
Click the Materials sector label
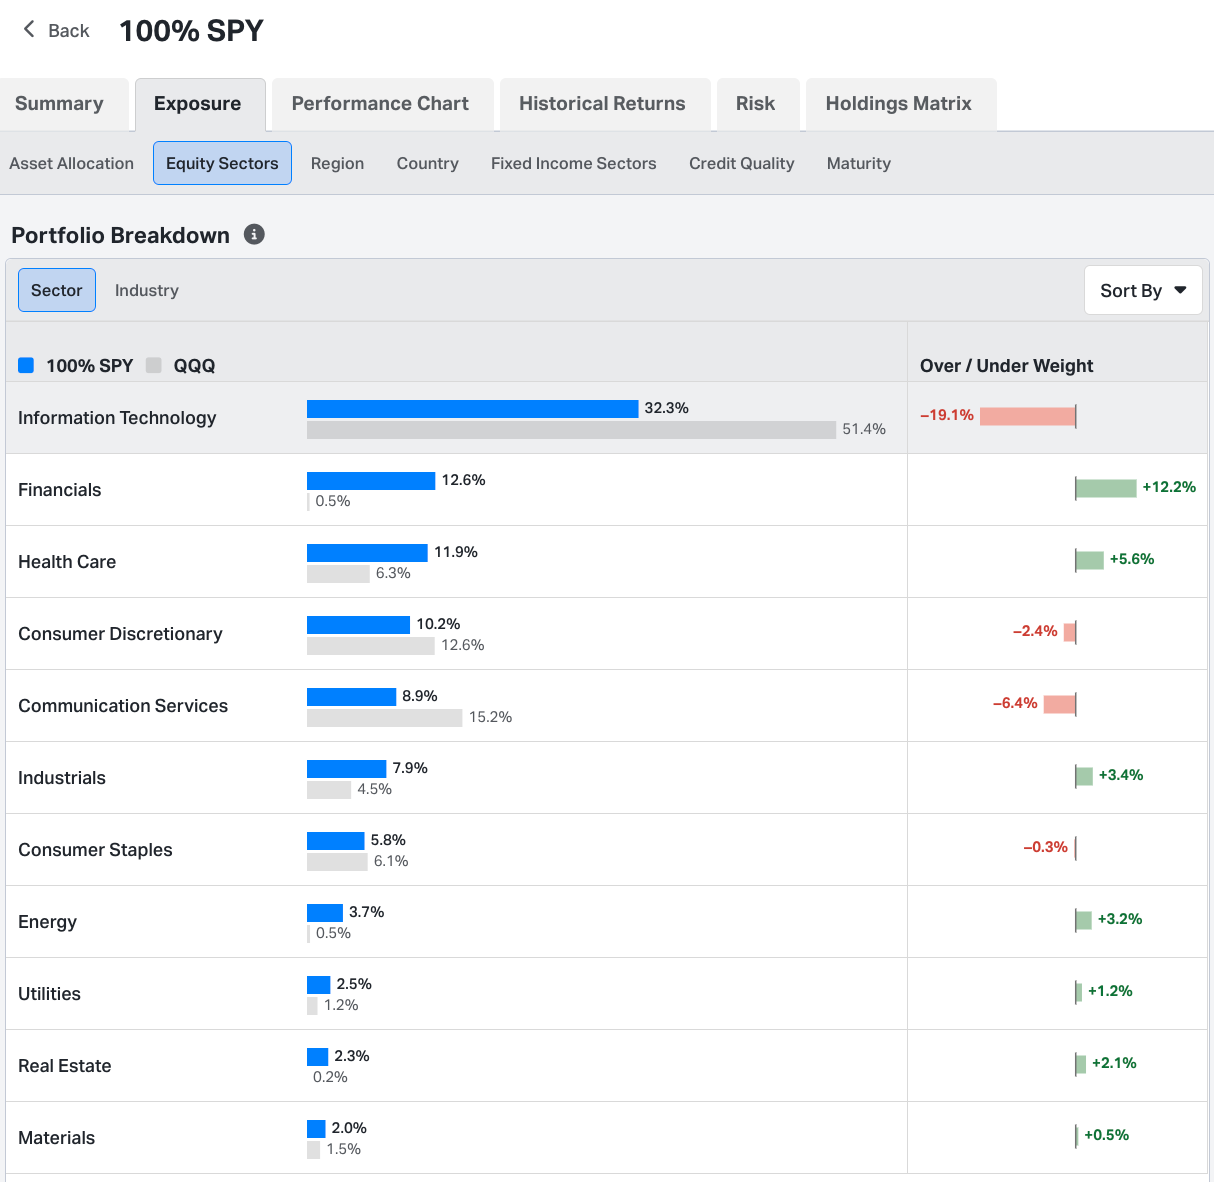click(x=57, y=1138)
